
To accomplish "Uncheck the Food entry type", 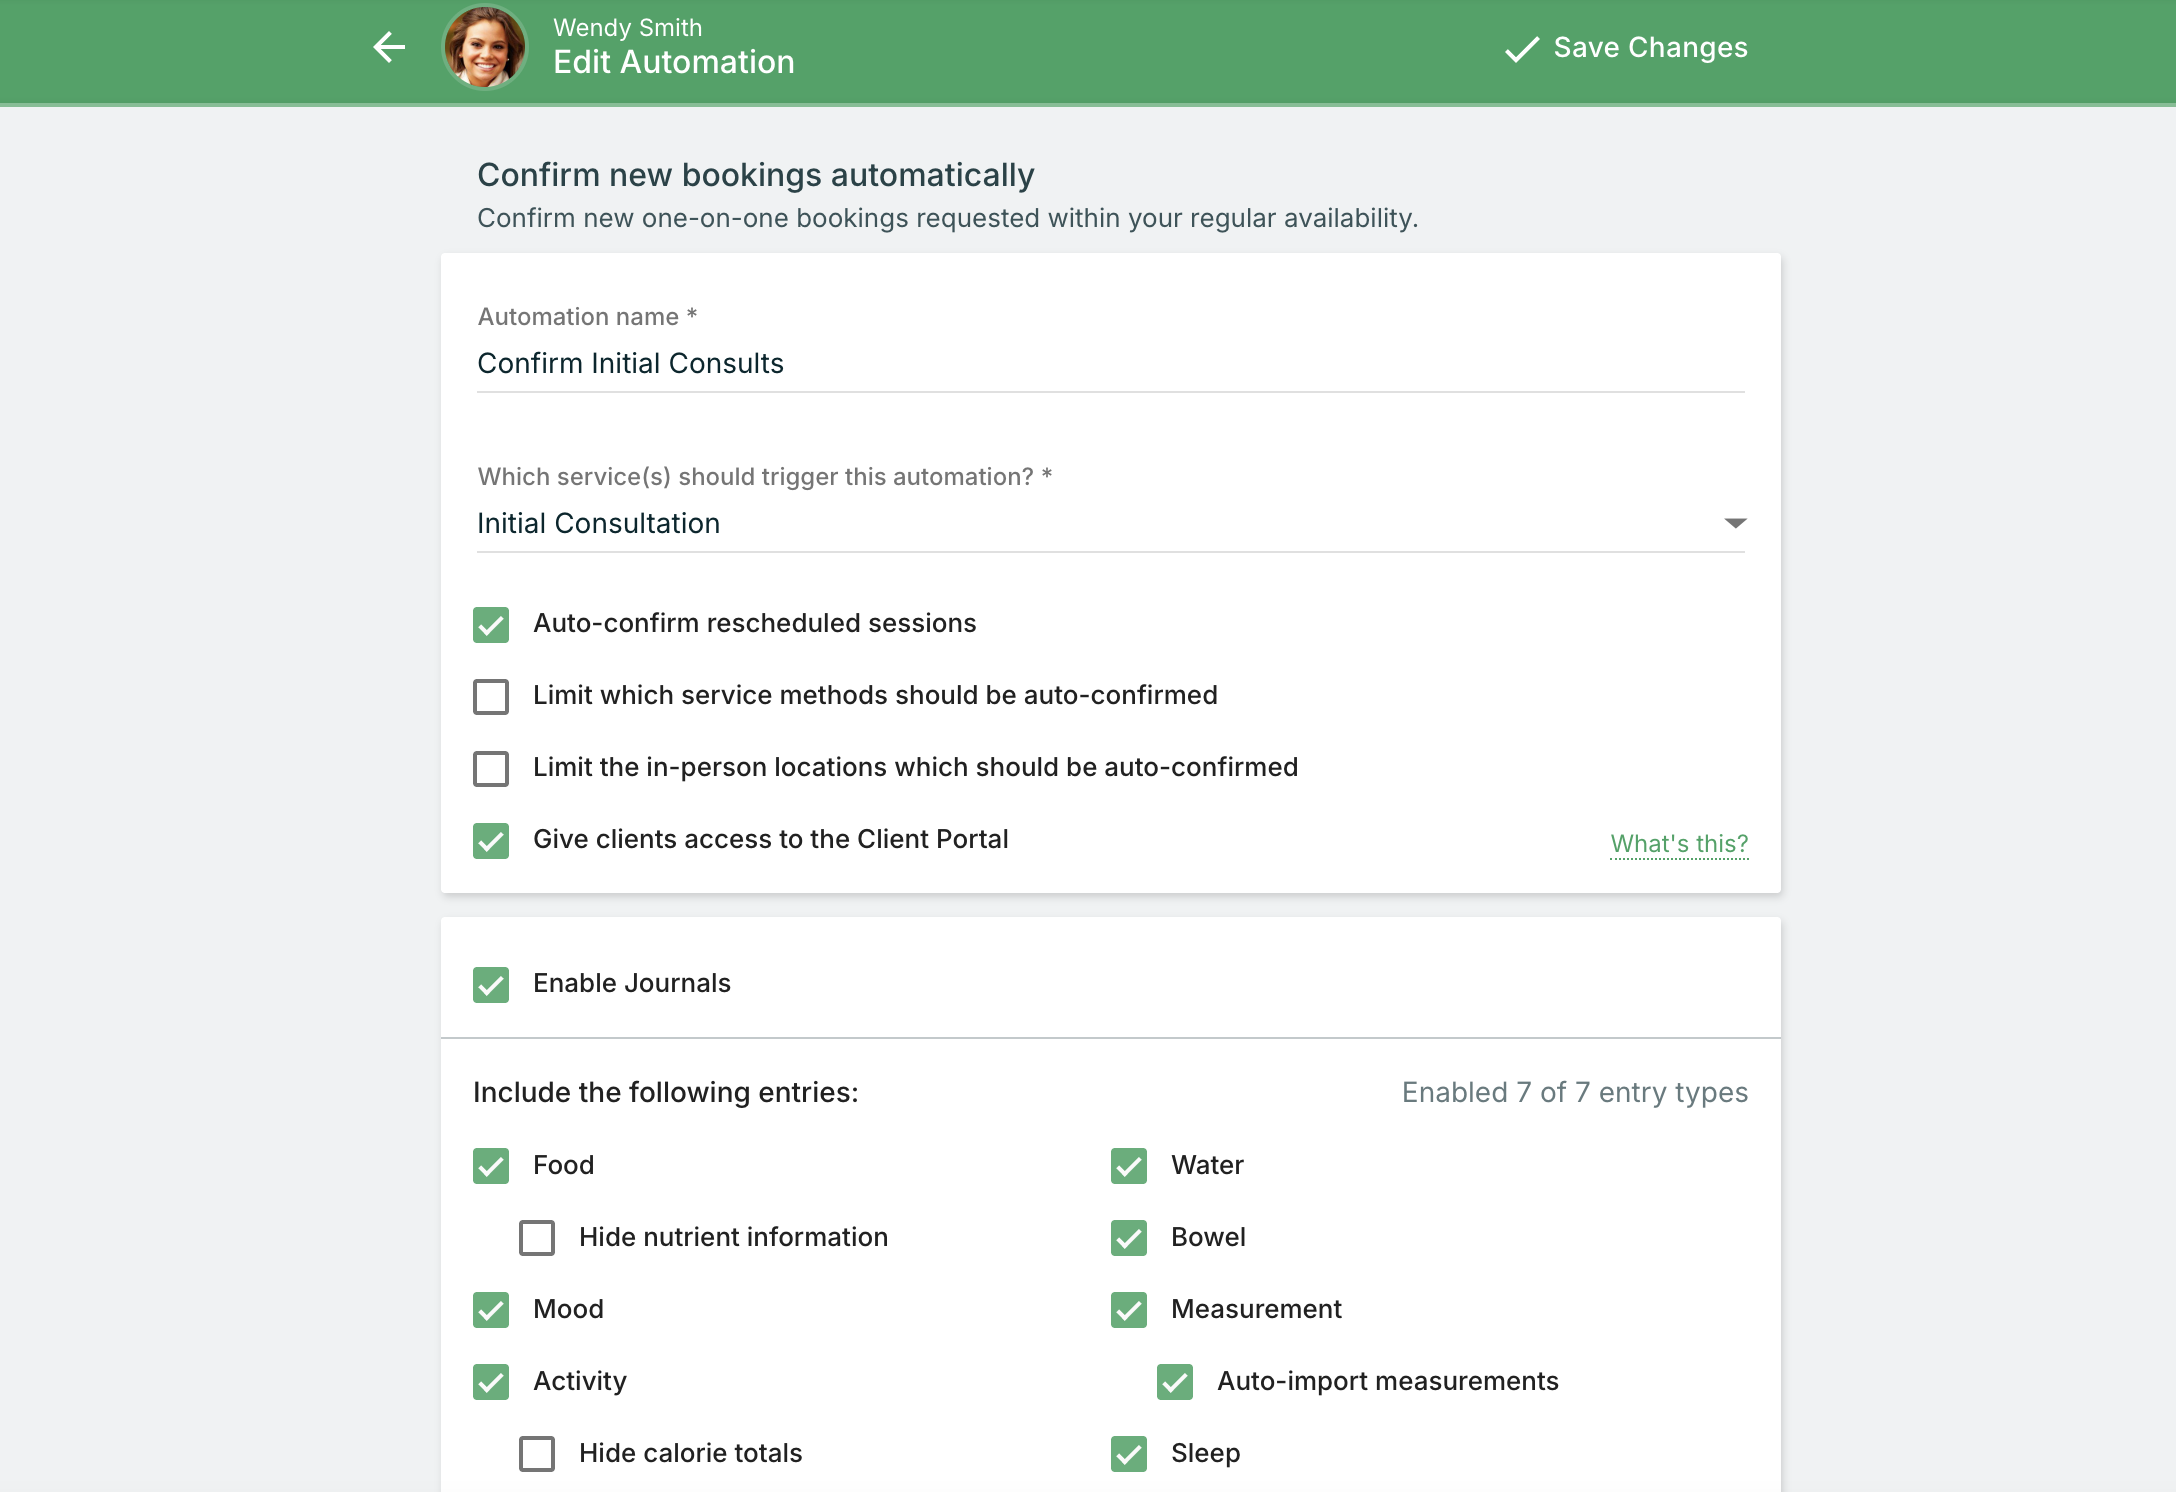I will coord(491,1165).
